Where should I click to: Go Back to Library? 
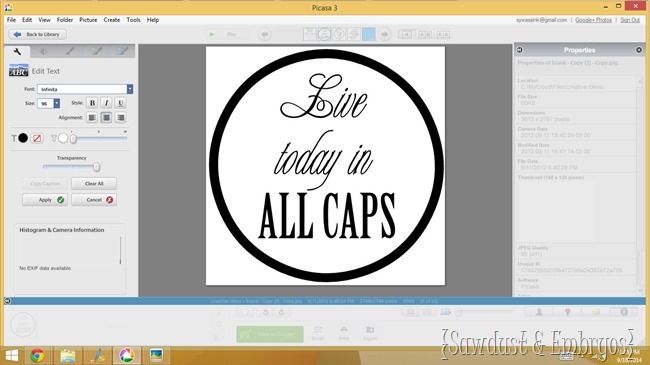pos(37,34)
